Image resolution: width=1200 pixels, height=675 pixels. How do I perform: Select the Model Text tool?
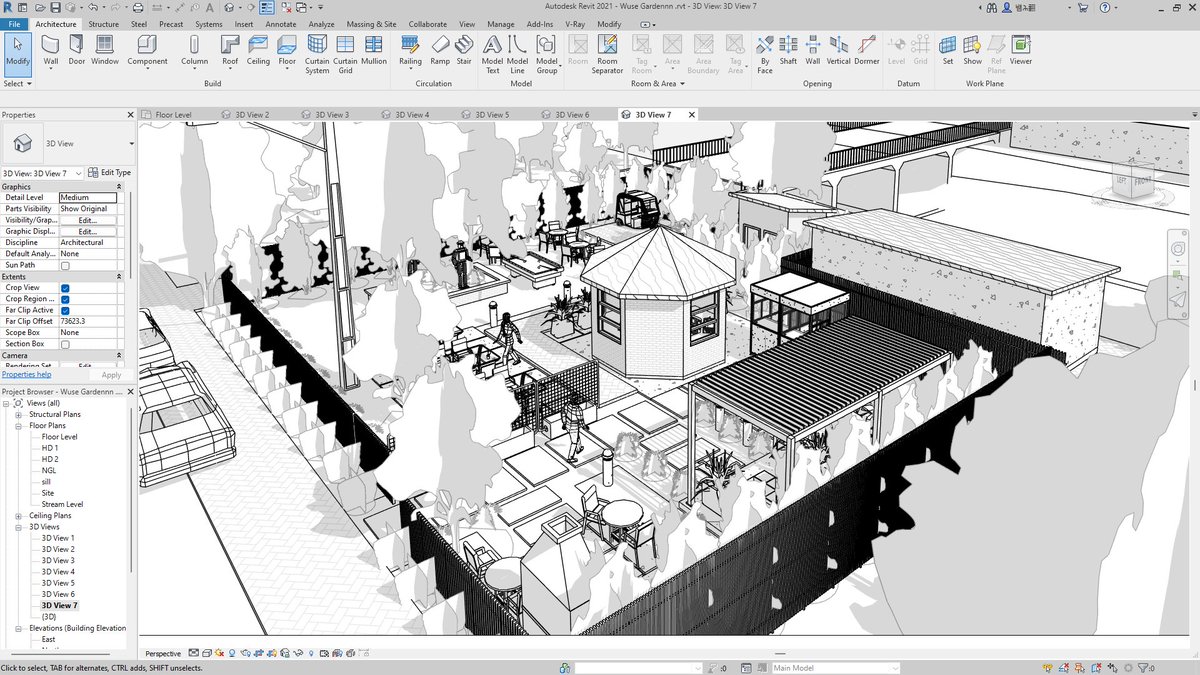[492, 55]
